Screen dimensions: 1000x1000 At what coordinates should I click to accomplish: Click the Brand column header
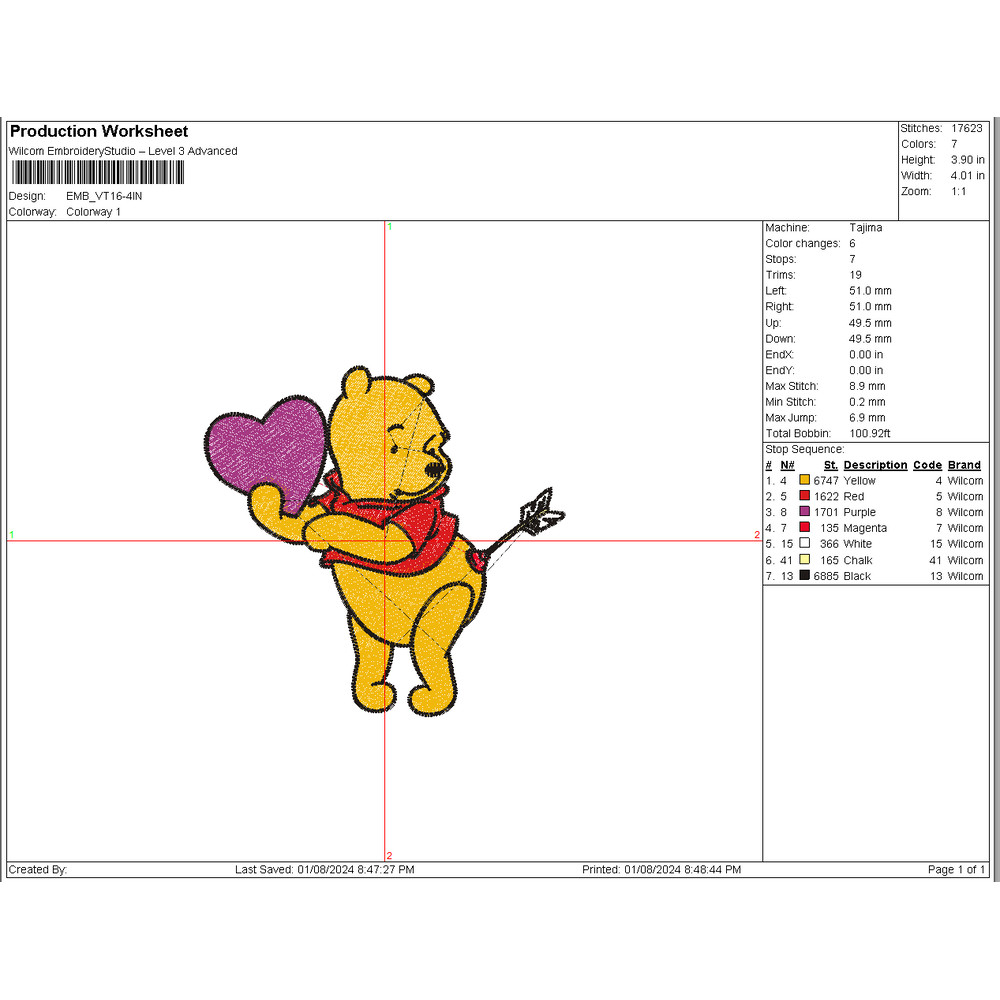pos(965,465)
